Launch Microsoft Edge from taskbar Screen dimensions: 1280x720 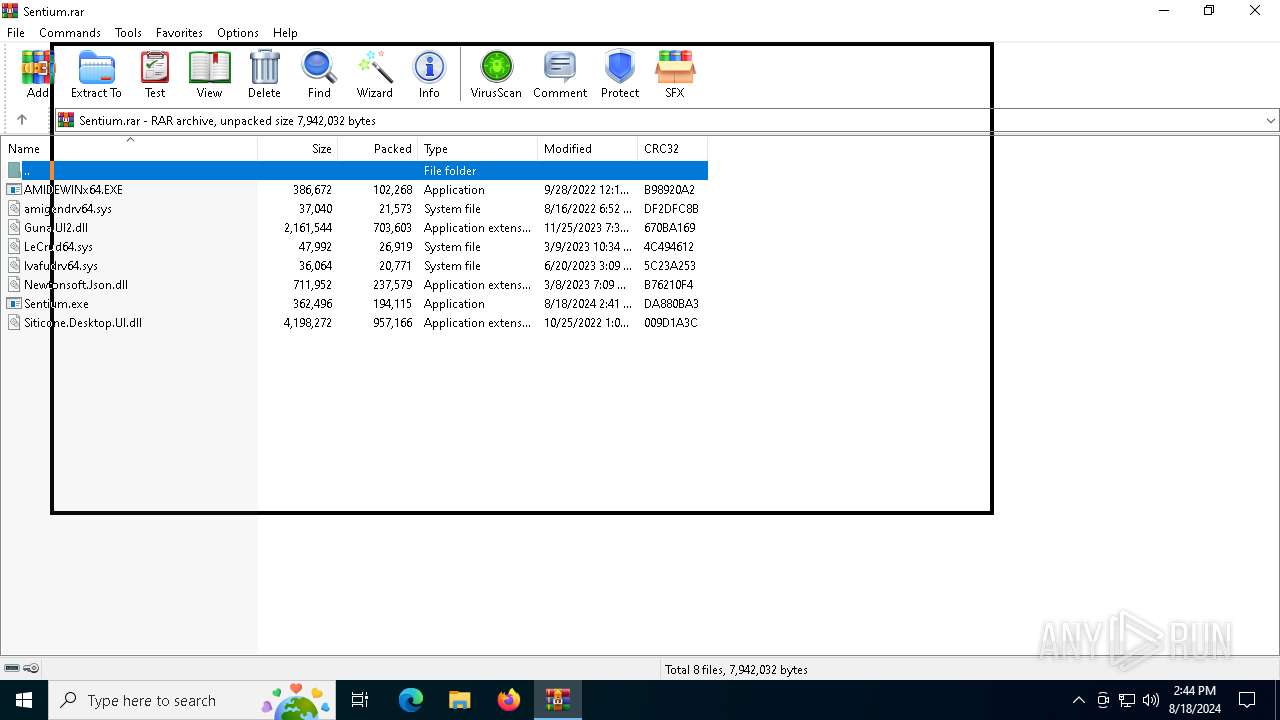[411, 700]
